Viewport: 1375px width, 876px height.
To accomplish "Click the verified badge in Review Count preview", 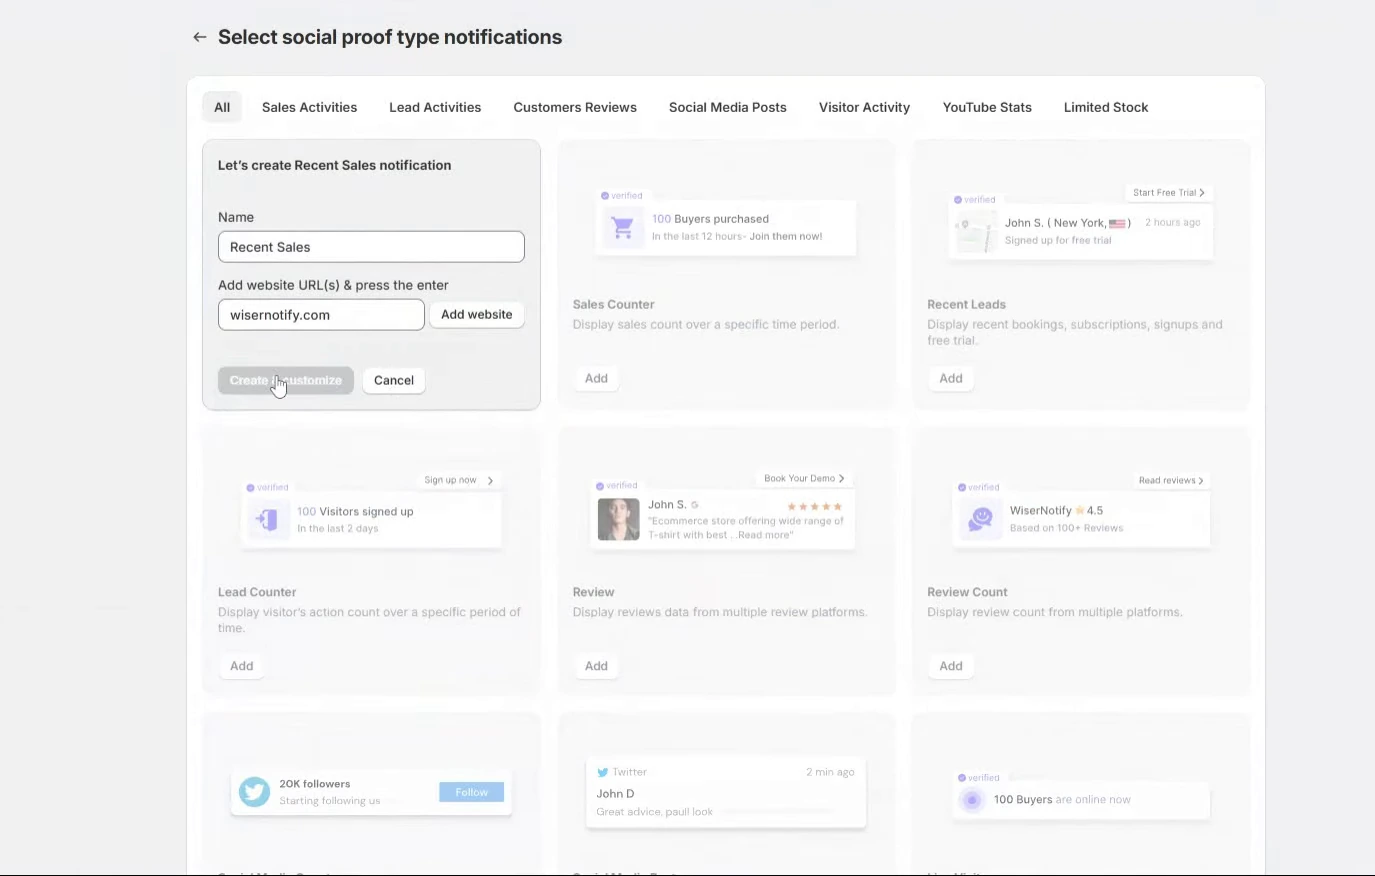I will pyautogui.click(x=978, y=487).
